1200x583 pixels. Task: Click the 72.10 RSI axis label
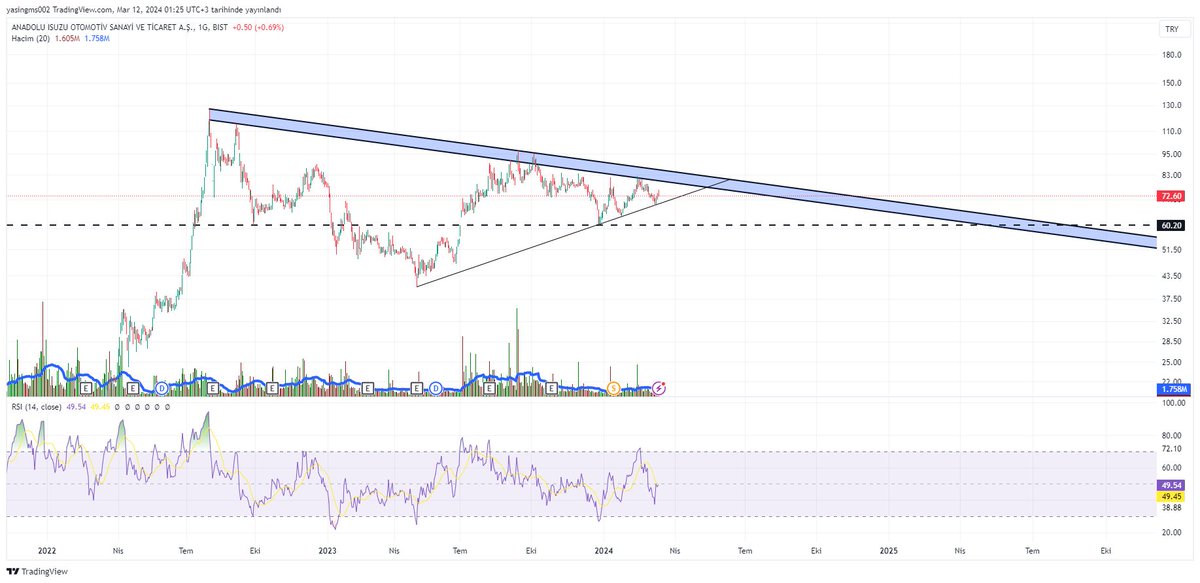(1173, 451)
